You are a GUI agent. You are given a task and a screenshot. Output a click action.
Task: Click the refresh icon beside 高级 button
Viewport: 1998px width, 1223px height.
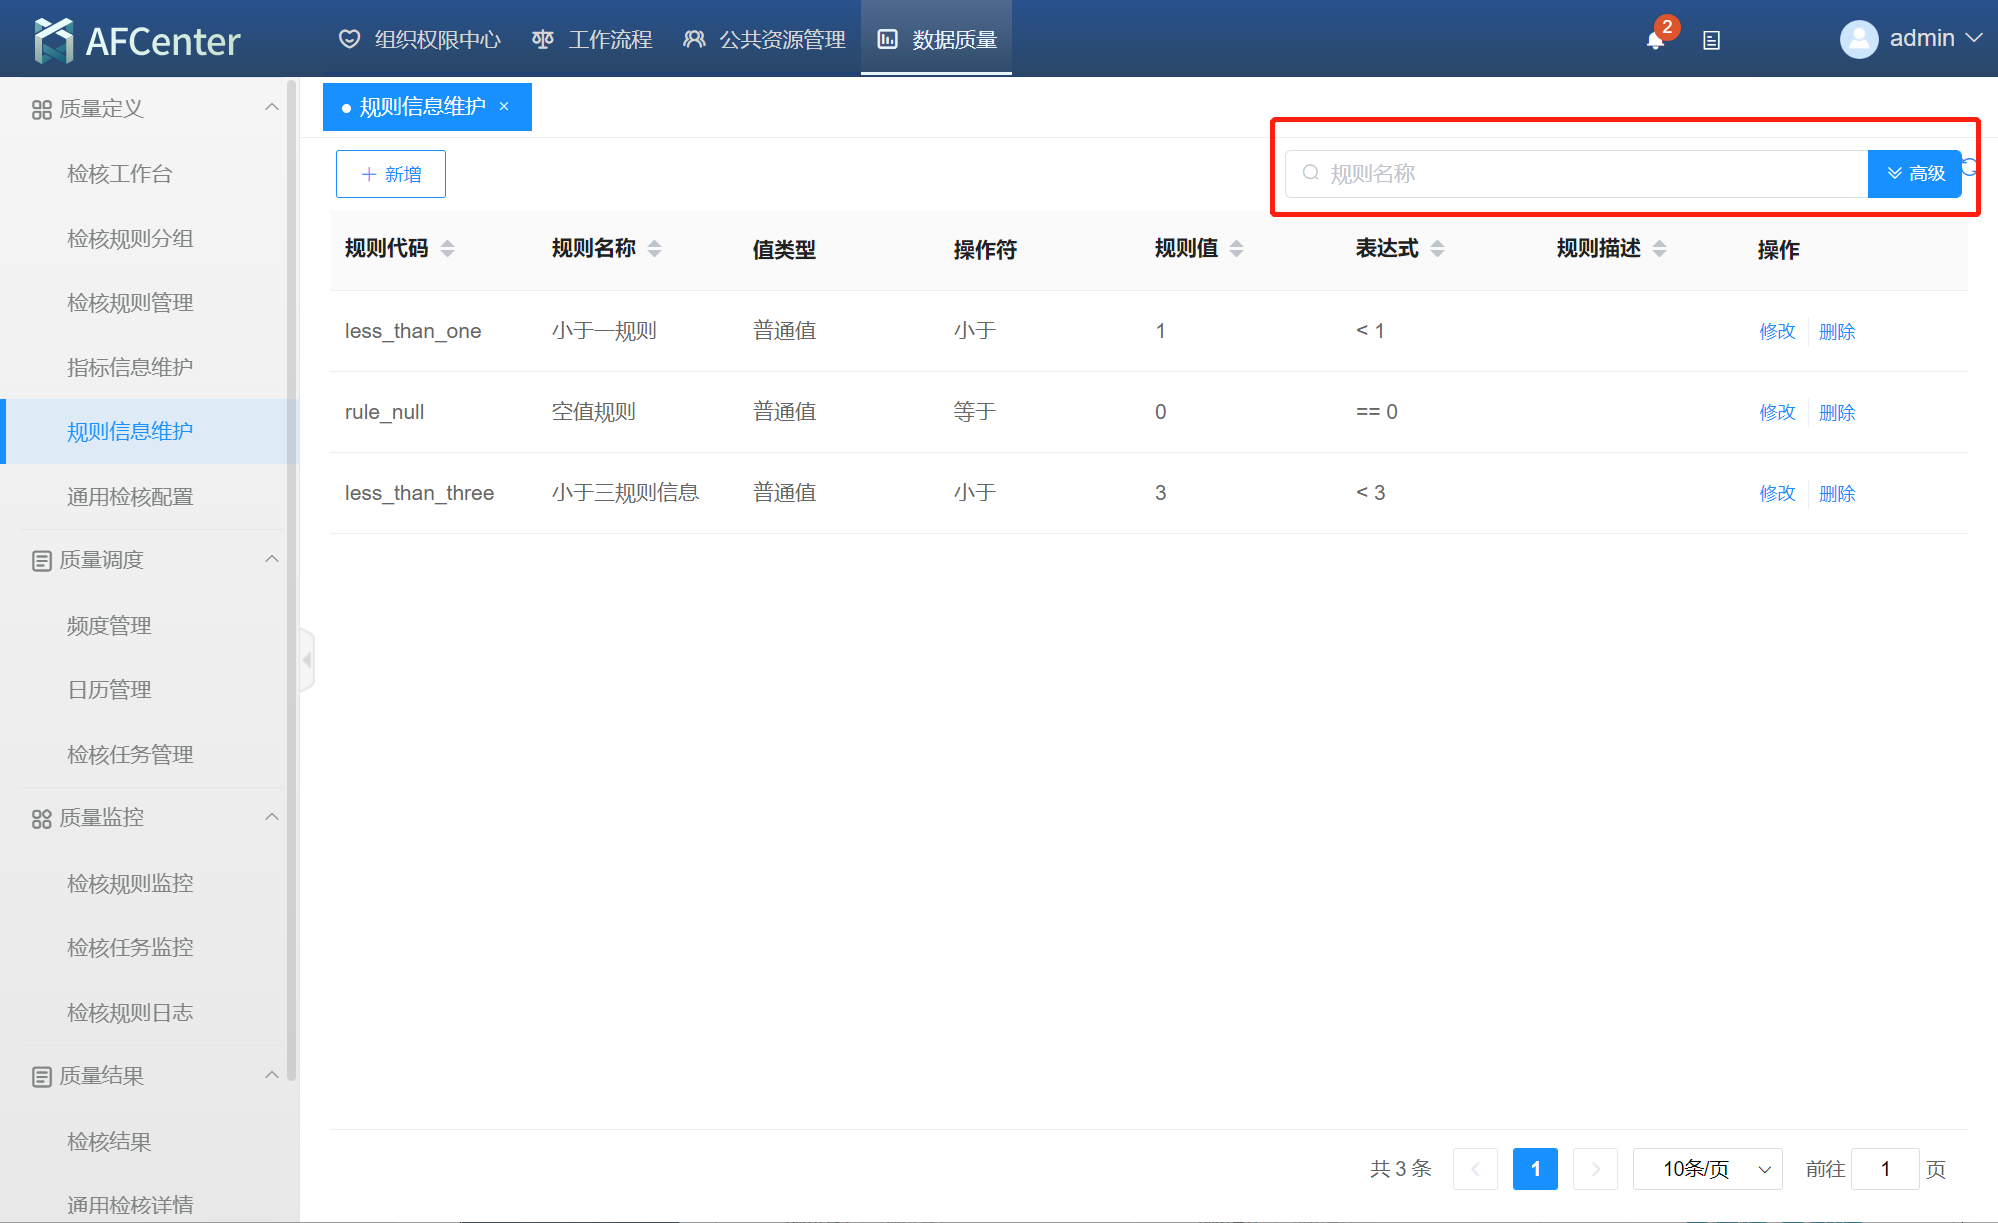point(1970,167)
